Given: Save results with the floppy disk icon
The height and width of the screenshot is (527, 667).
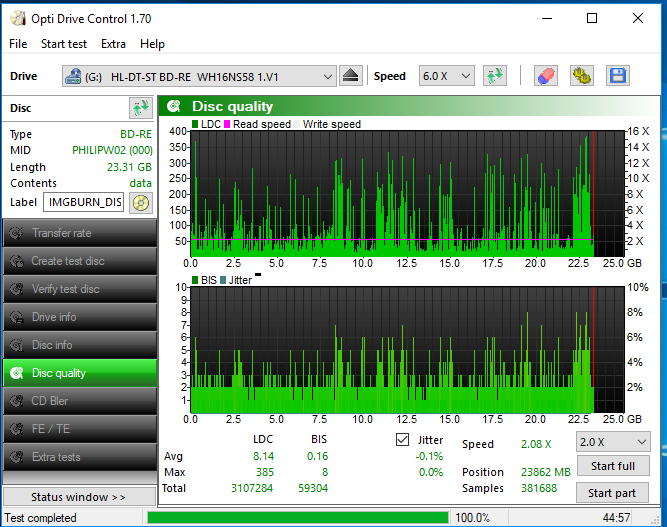Looking at the screenshot, I should coord(618,76).
